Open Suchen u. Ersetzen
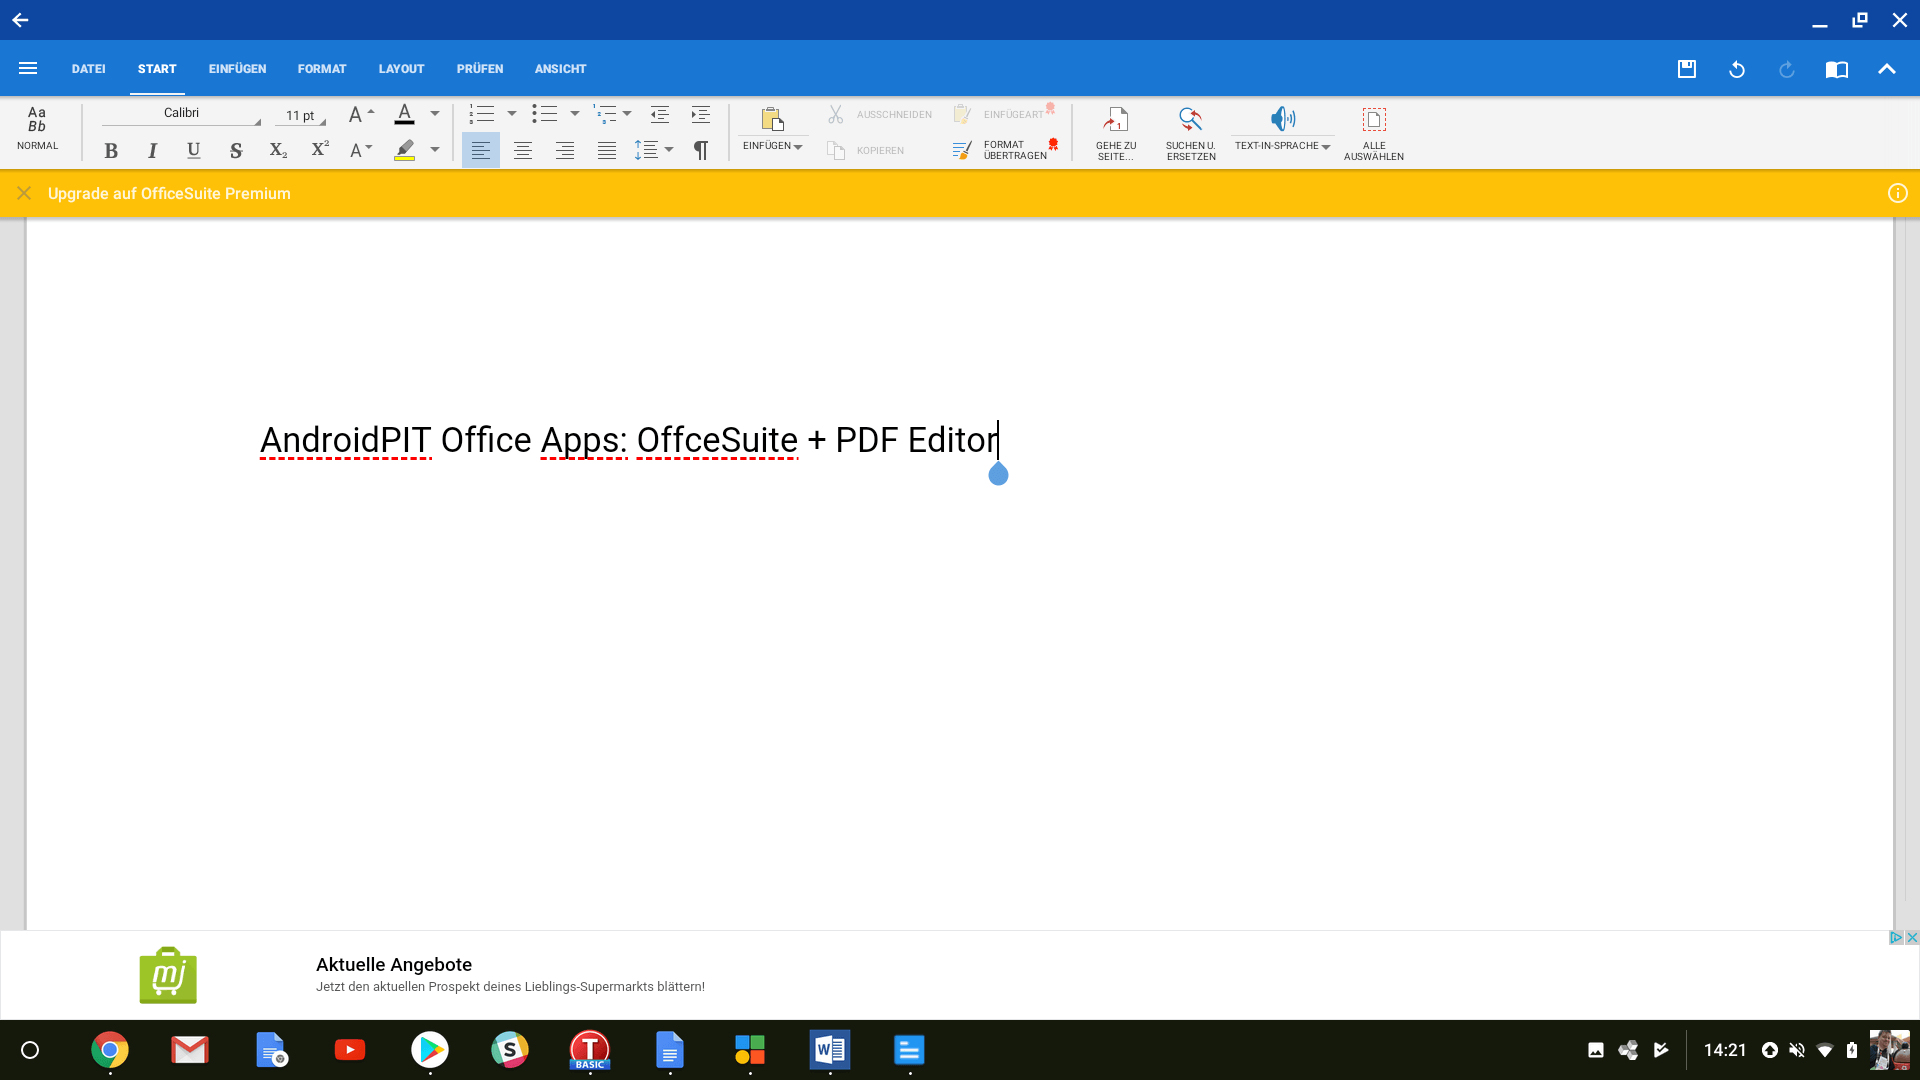This screenshot has width=1920, height=1080. coord(1189,132)
